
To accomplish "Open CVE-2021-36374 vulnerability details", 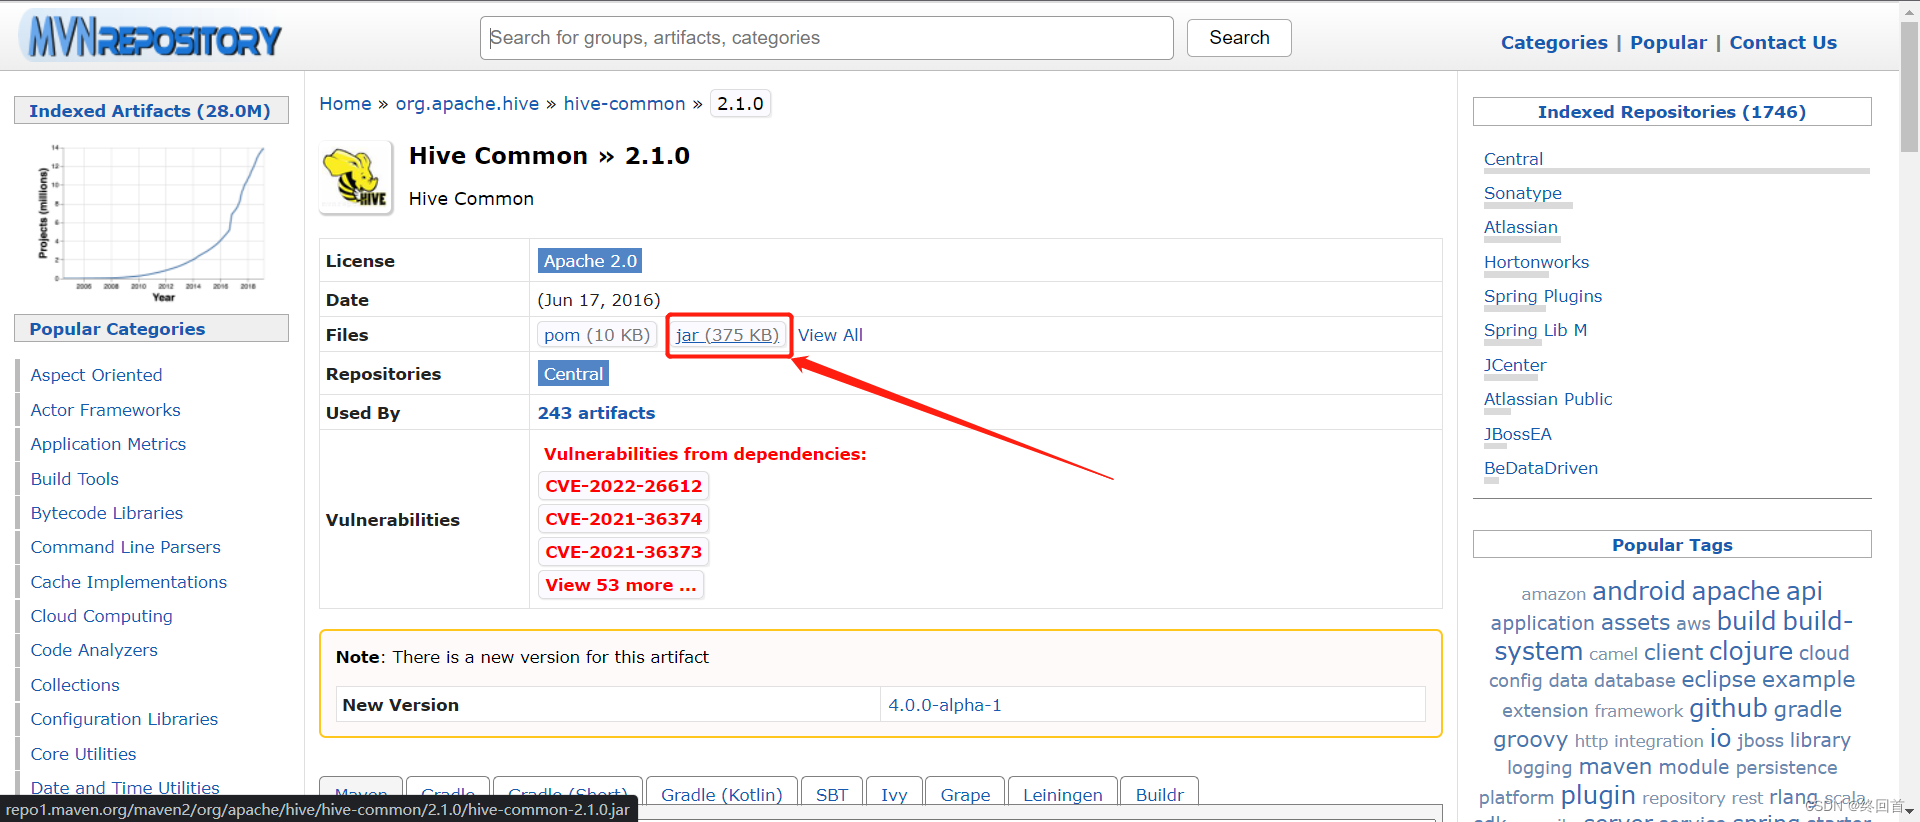I will [624, 519].
